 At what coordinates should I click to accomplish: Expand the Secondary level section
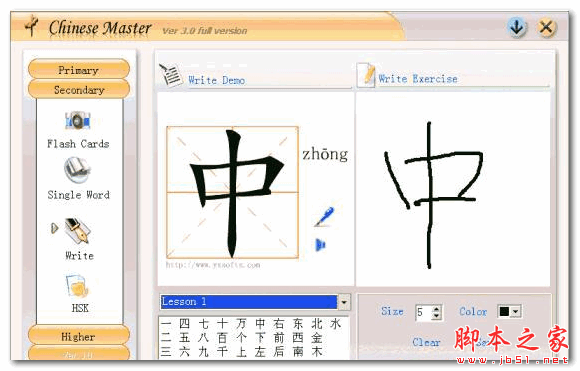point(78,89)
